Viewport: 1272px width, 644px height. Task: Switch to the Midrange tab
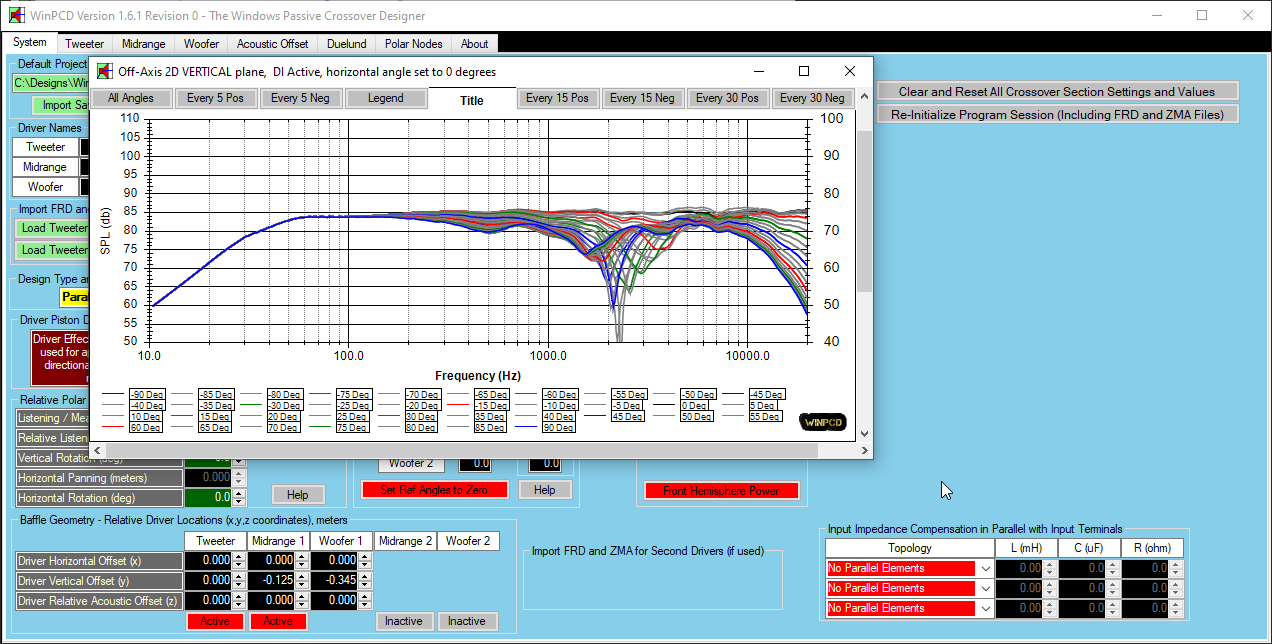(144, 44)
